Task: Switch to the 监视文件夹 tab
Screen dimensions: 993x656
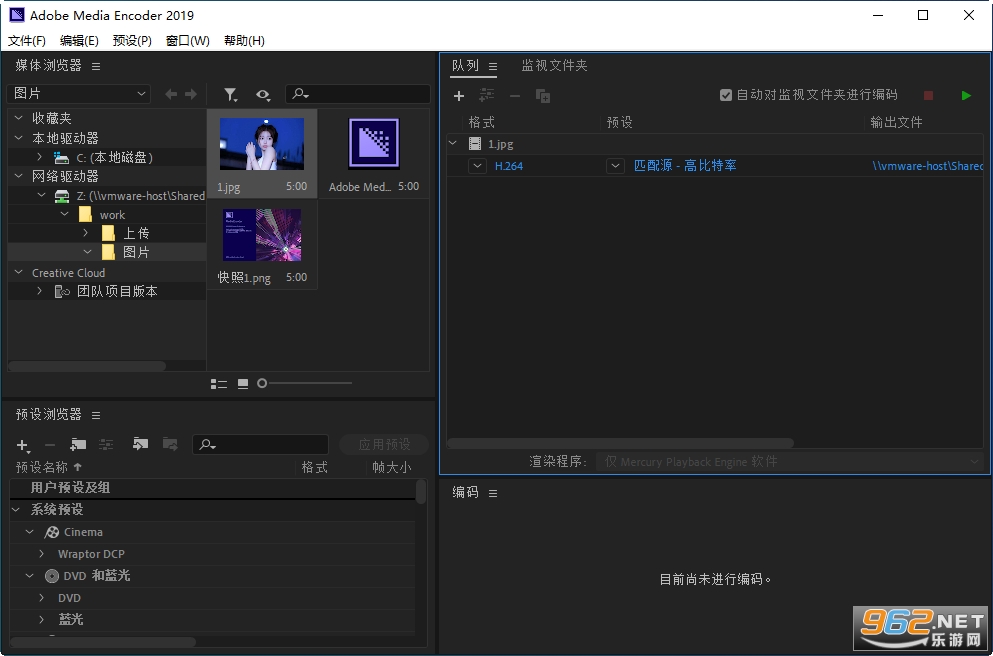Action: click(x=554, y=65)
